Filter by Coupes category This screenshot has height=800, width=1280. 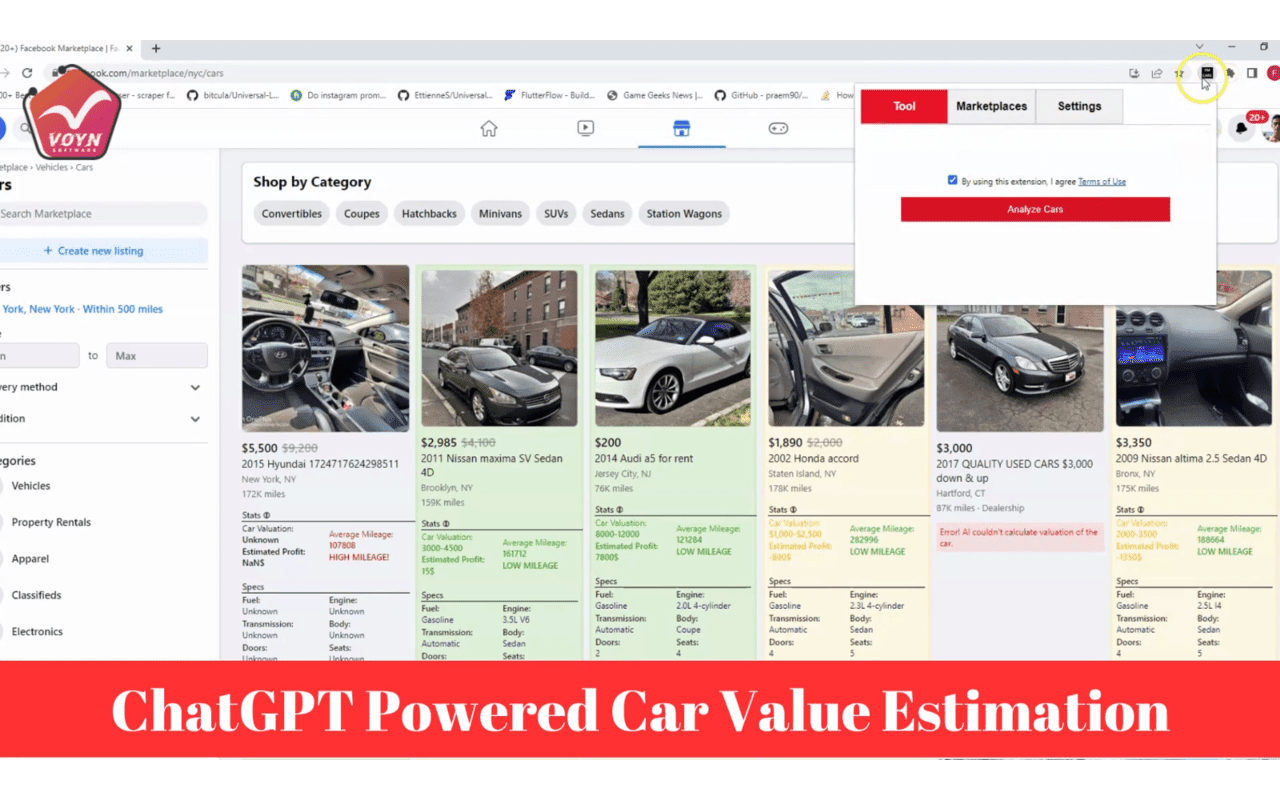[362, 214]
